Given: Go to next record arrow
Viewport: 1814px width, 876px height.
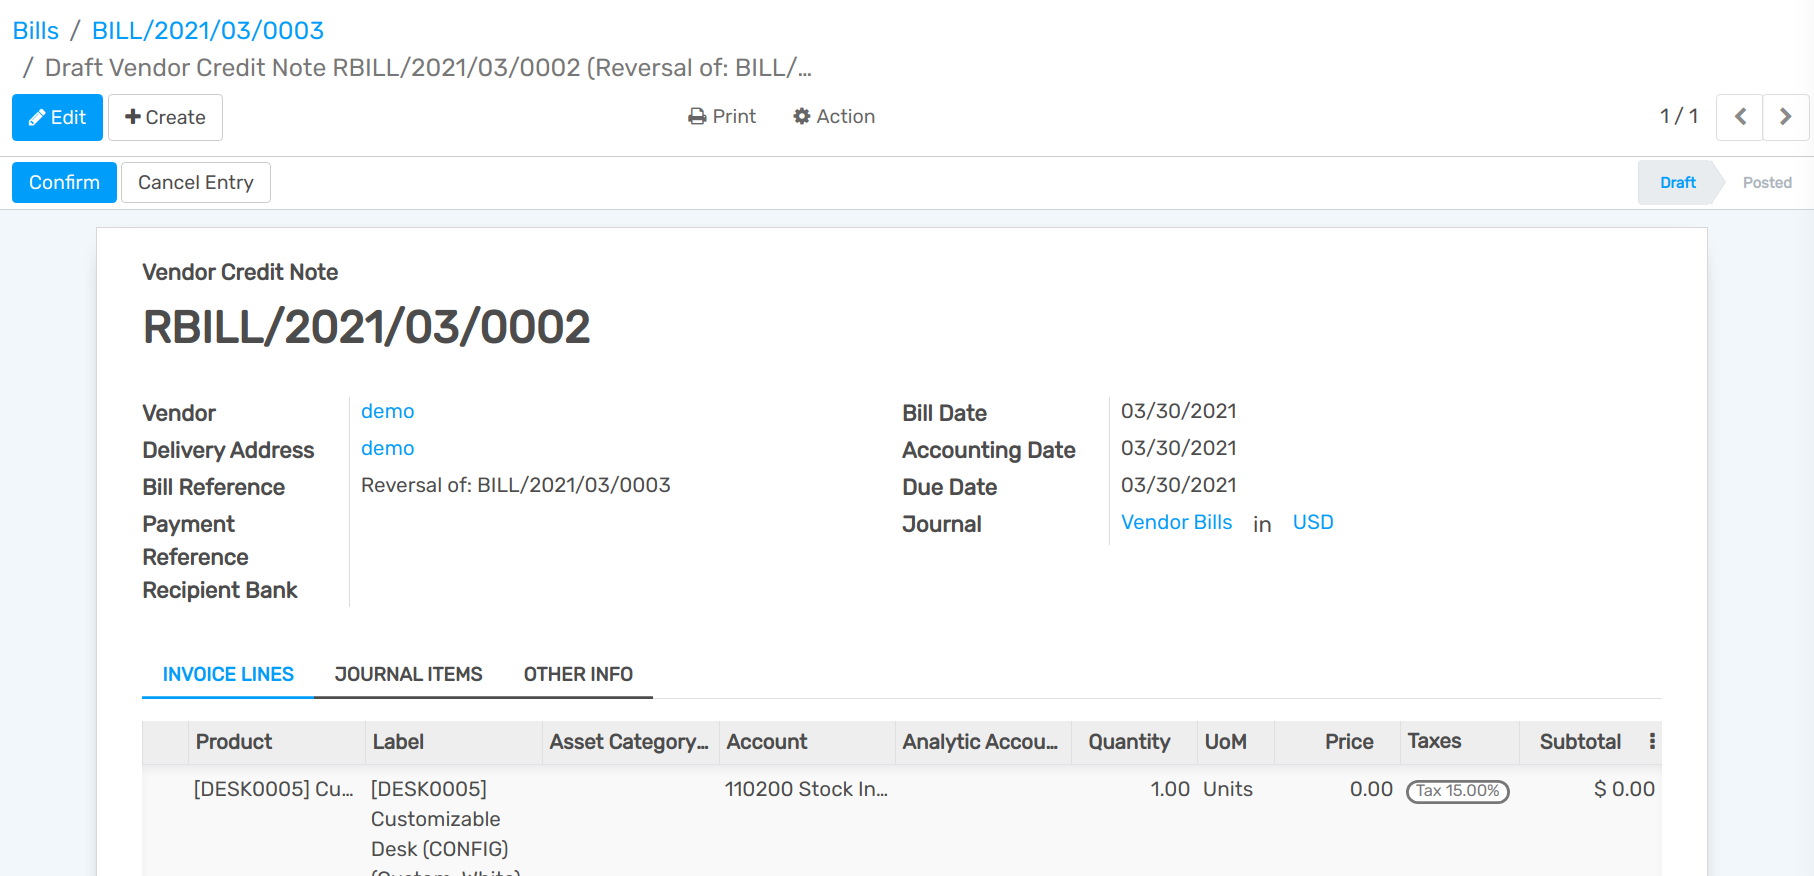Looking at the screenshot, I should (1785, 117).
